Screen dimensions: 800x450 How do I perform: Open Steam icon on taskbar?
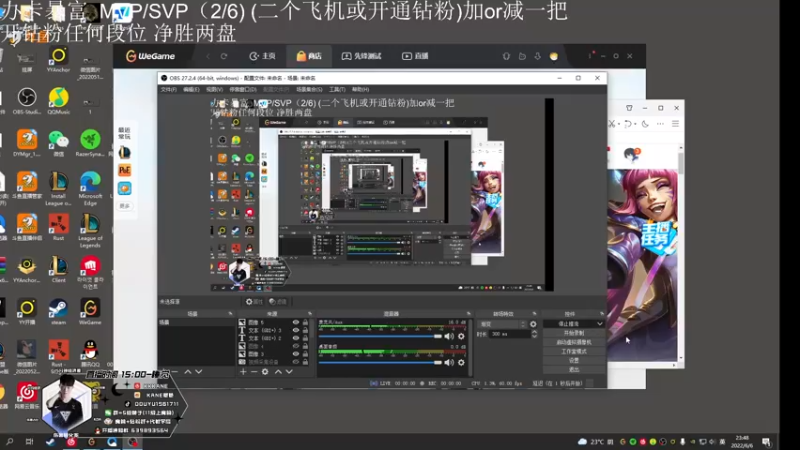50,442
